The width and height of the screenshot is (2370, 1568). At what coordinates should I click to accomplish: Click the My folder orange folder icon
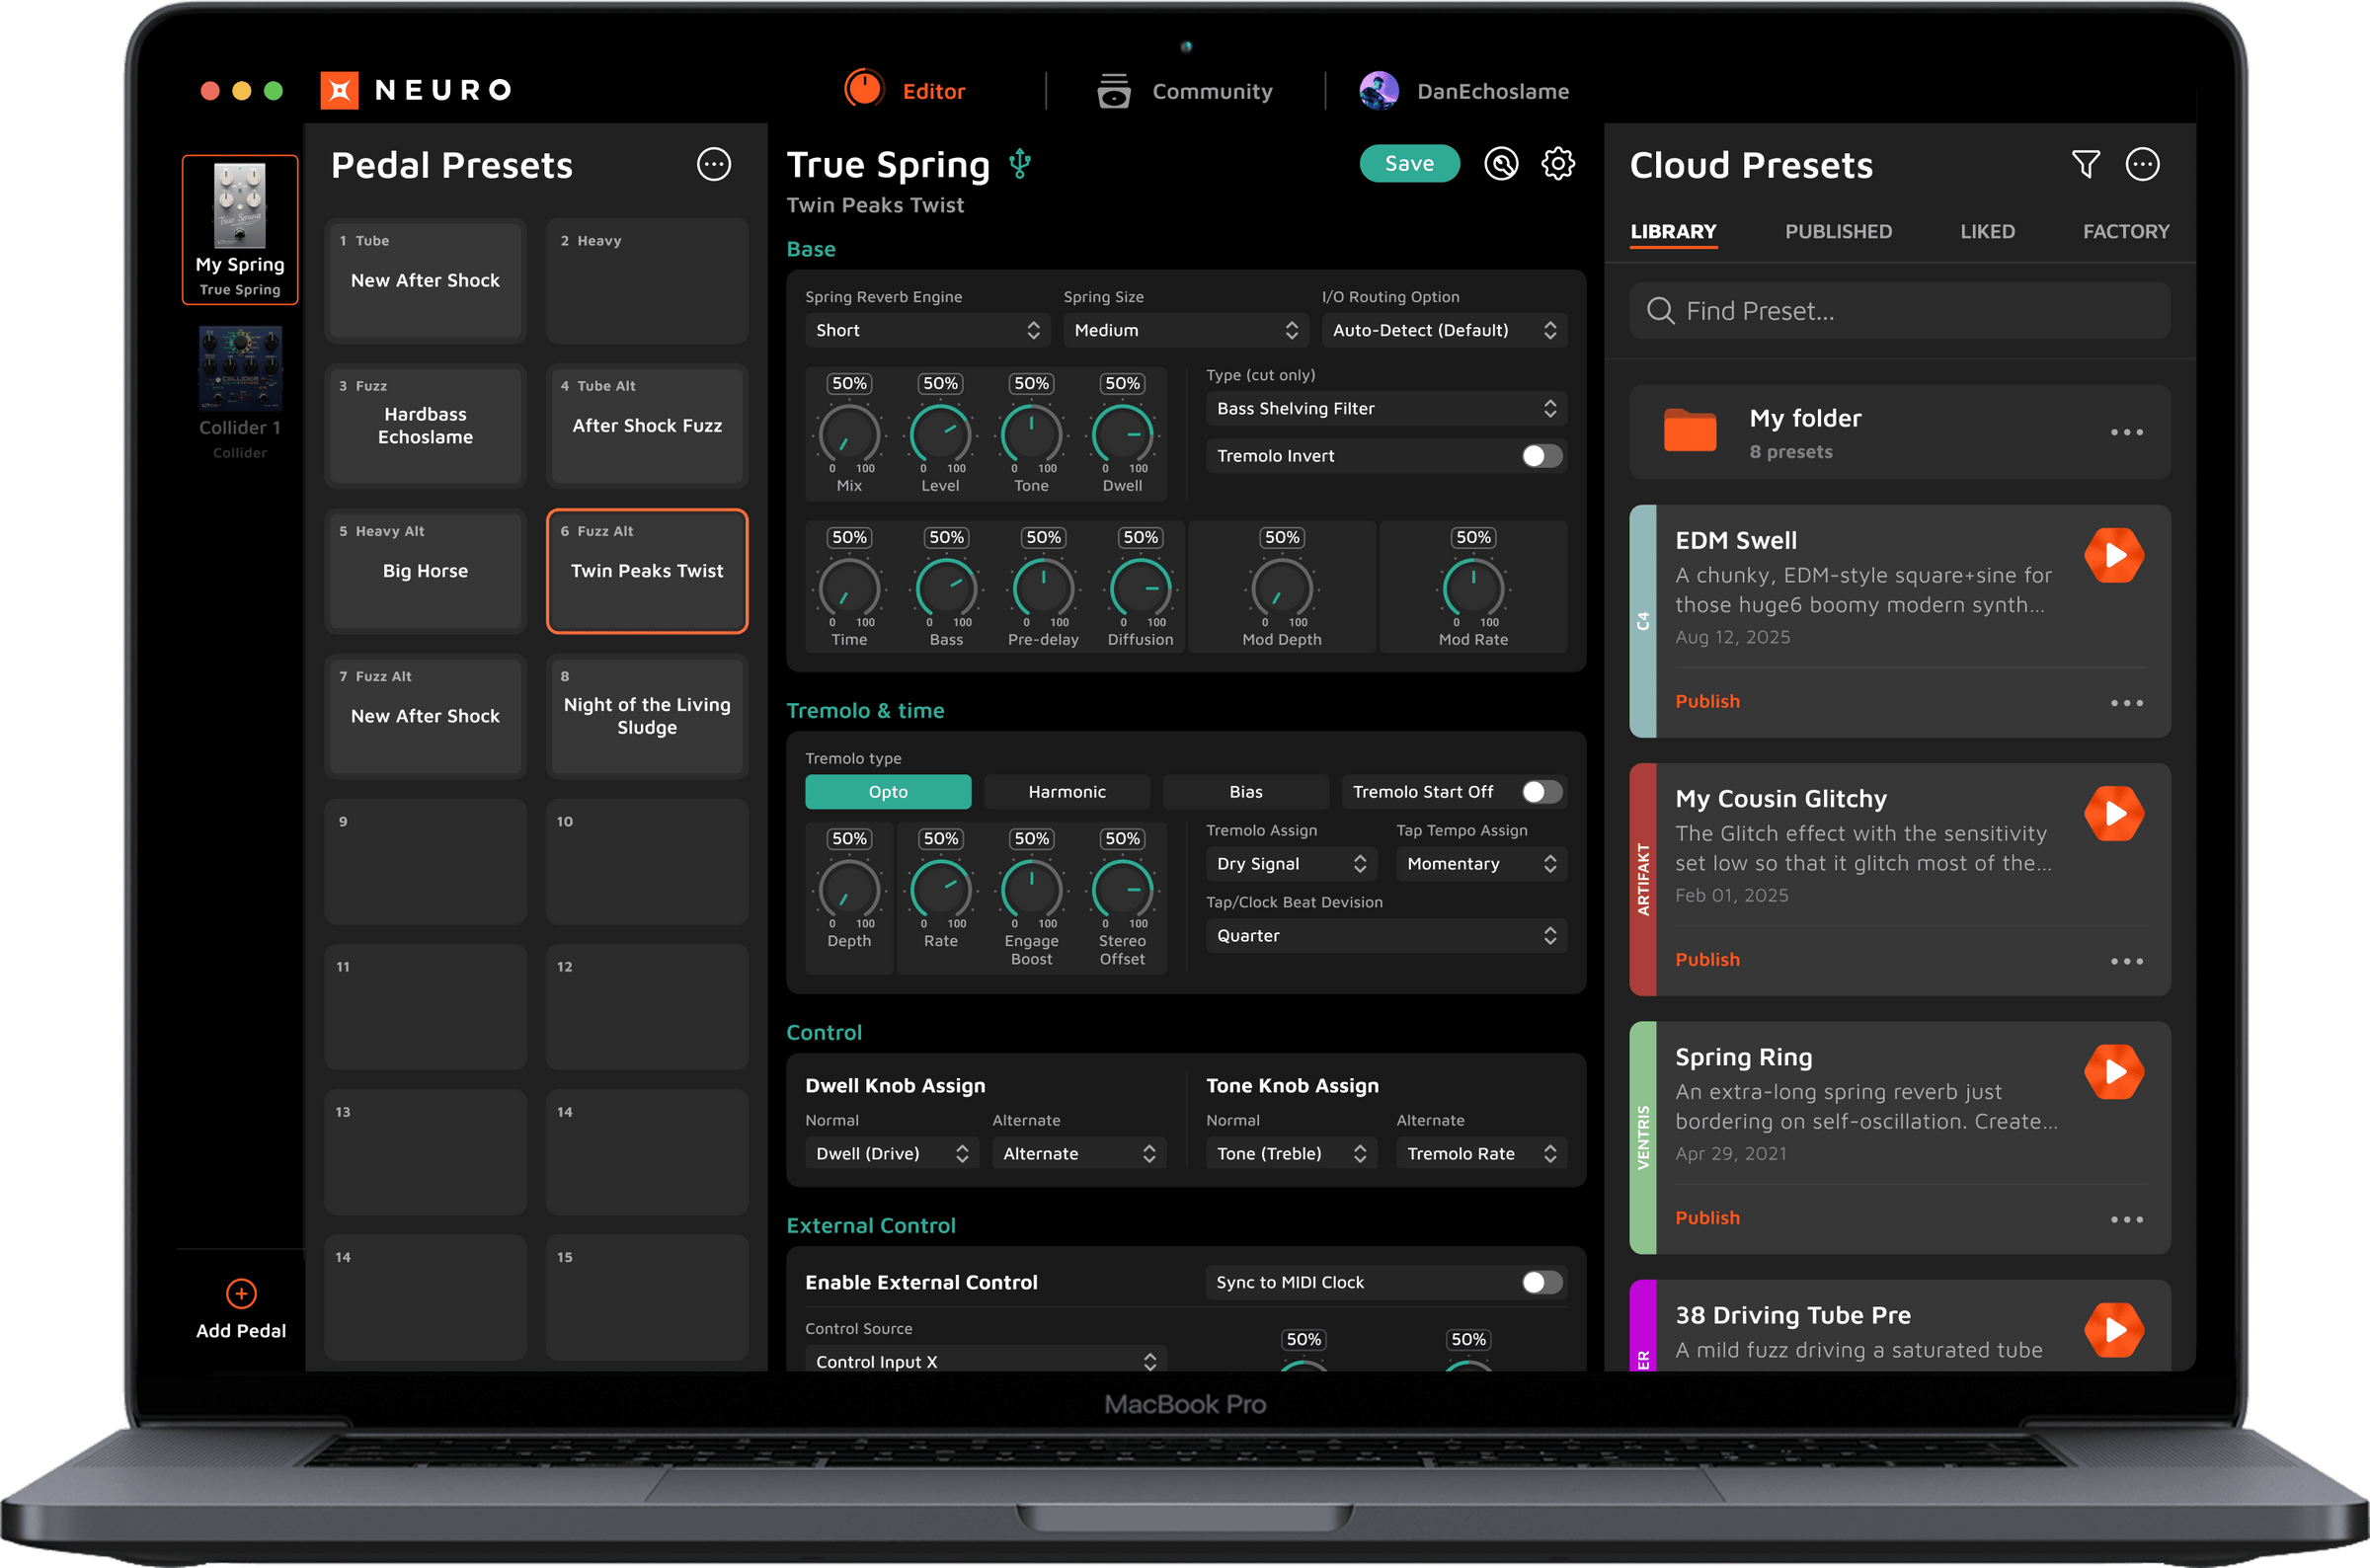1689,431
